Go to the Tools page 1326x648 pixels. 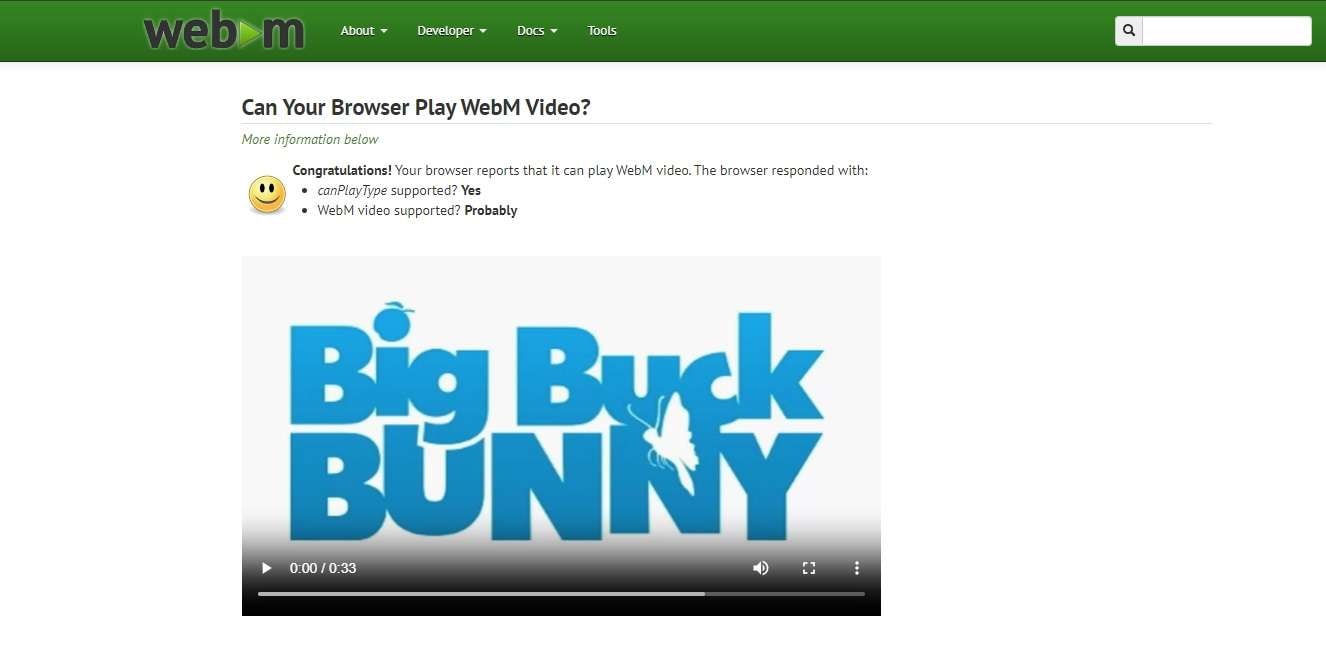602,31
